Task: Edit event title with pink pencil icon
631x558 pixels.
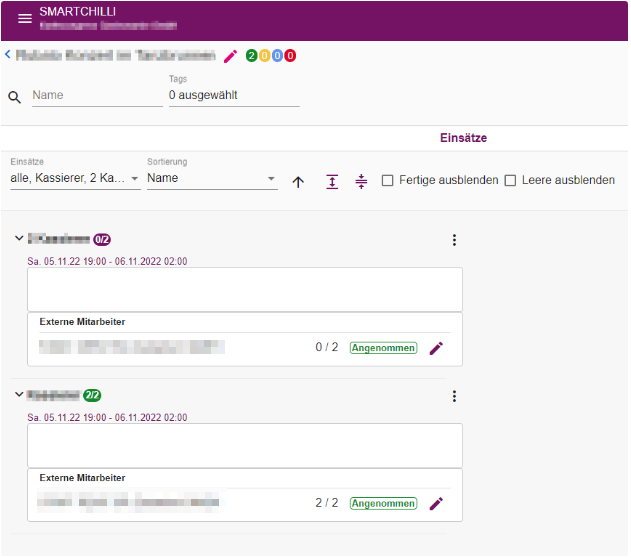Action: coord(231,56)
